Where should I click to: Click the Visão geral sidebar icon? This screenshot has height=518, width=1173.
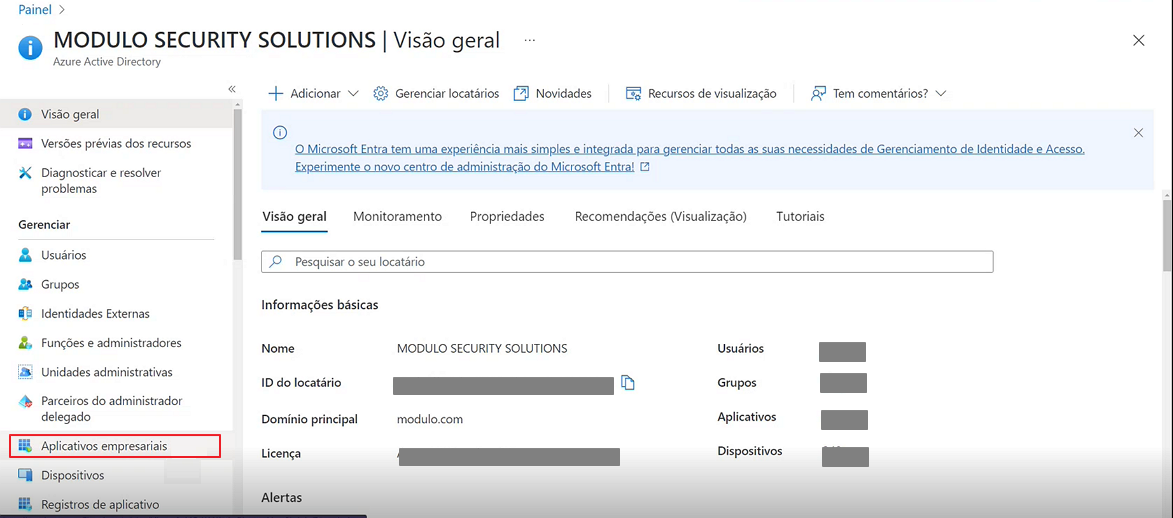[25, 115]
